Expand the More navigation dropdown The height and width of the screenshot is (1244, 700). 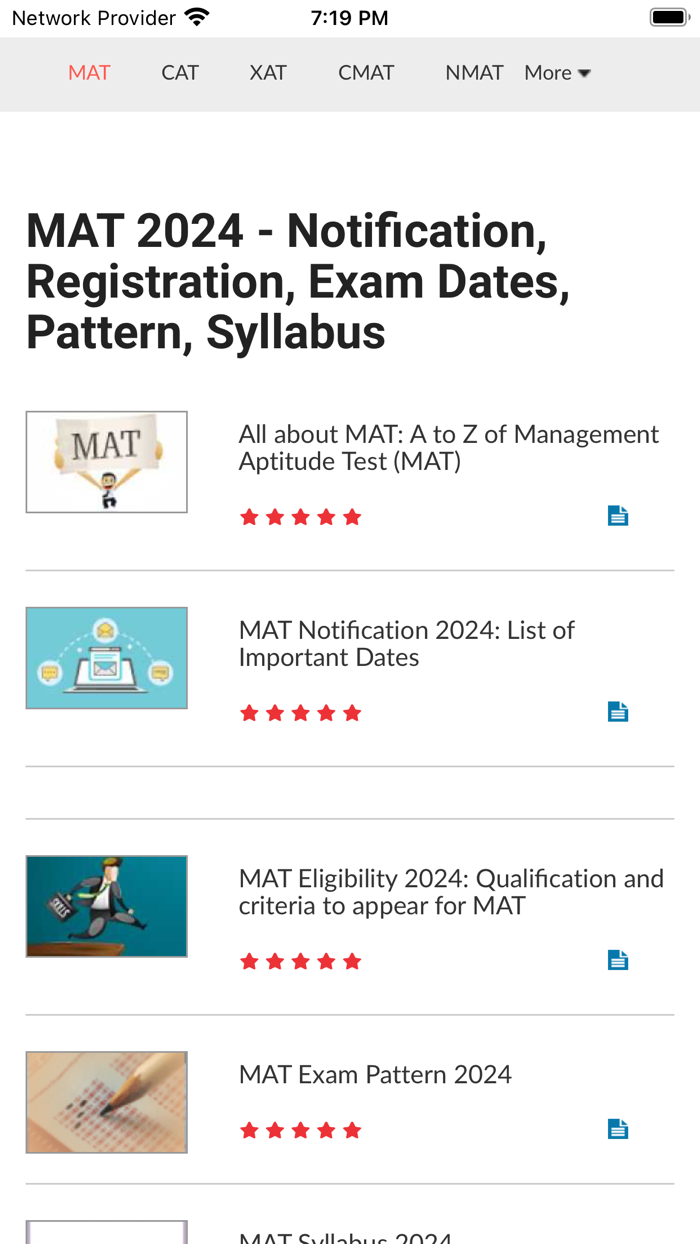pos(556,72)
